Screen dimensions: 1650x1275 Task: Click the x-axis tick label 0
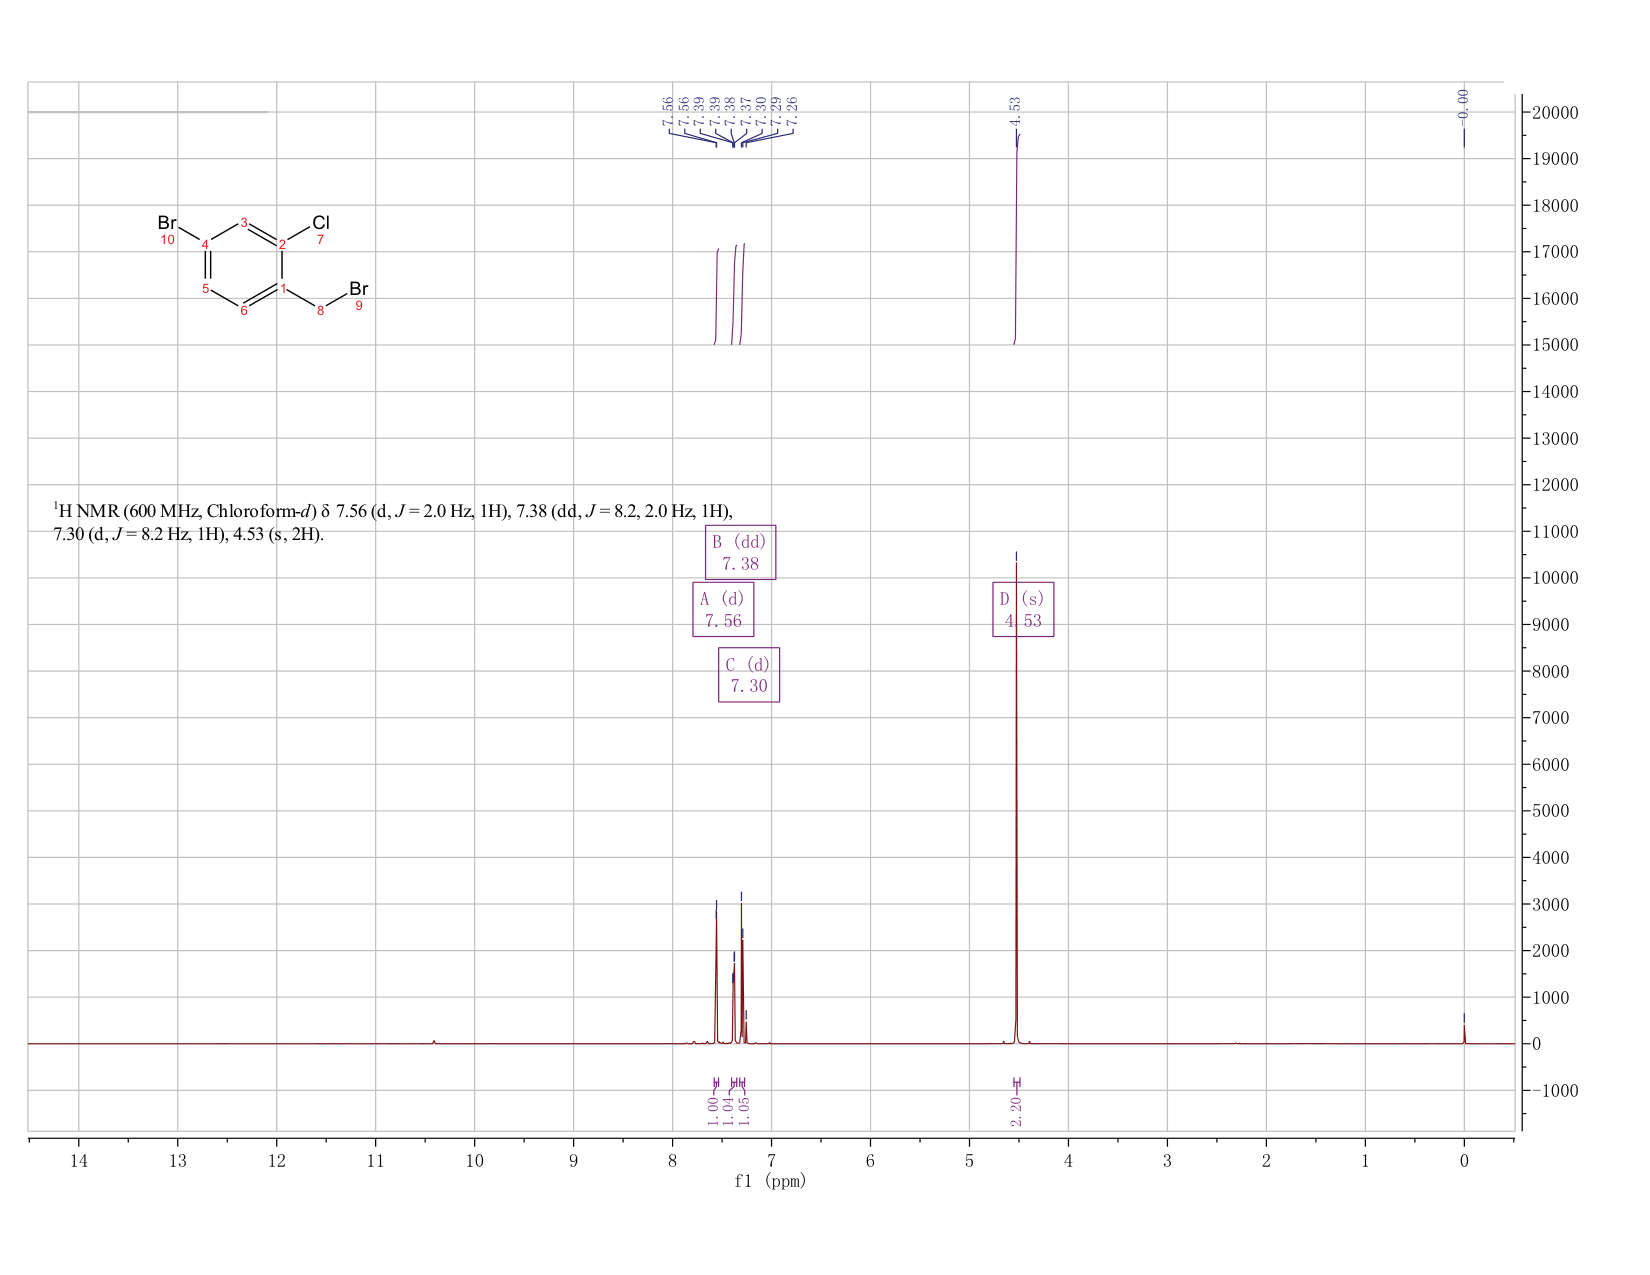[x=1464, y=1161]
